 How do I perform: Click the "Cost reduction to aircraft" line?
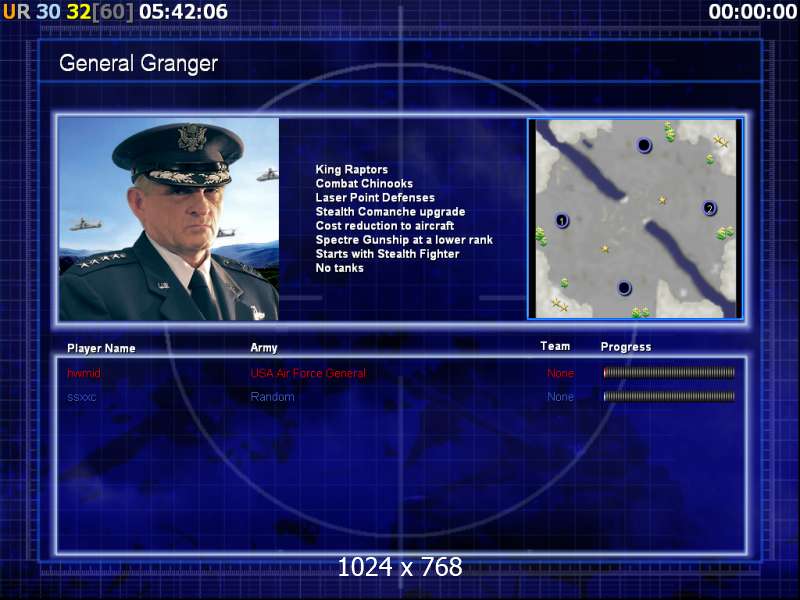(385, 226)
